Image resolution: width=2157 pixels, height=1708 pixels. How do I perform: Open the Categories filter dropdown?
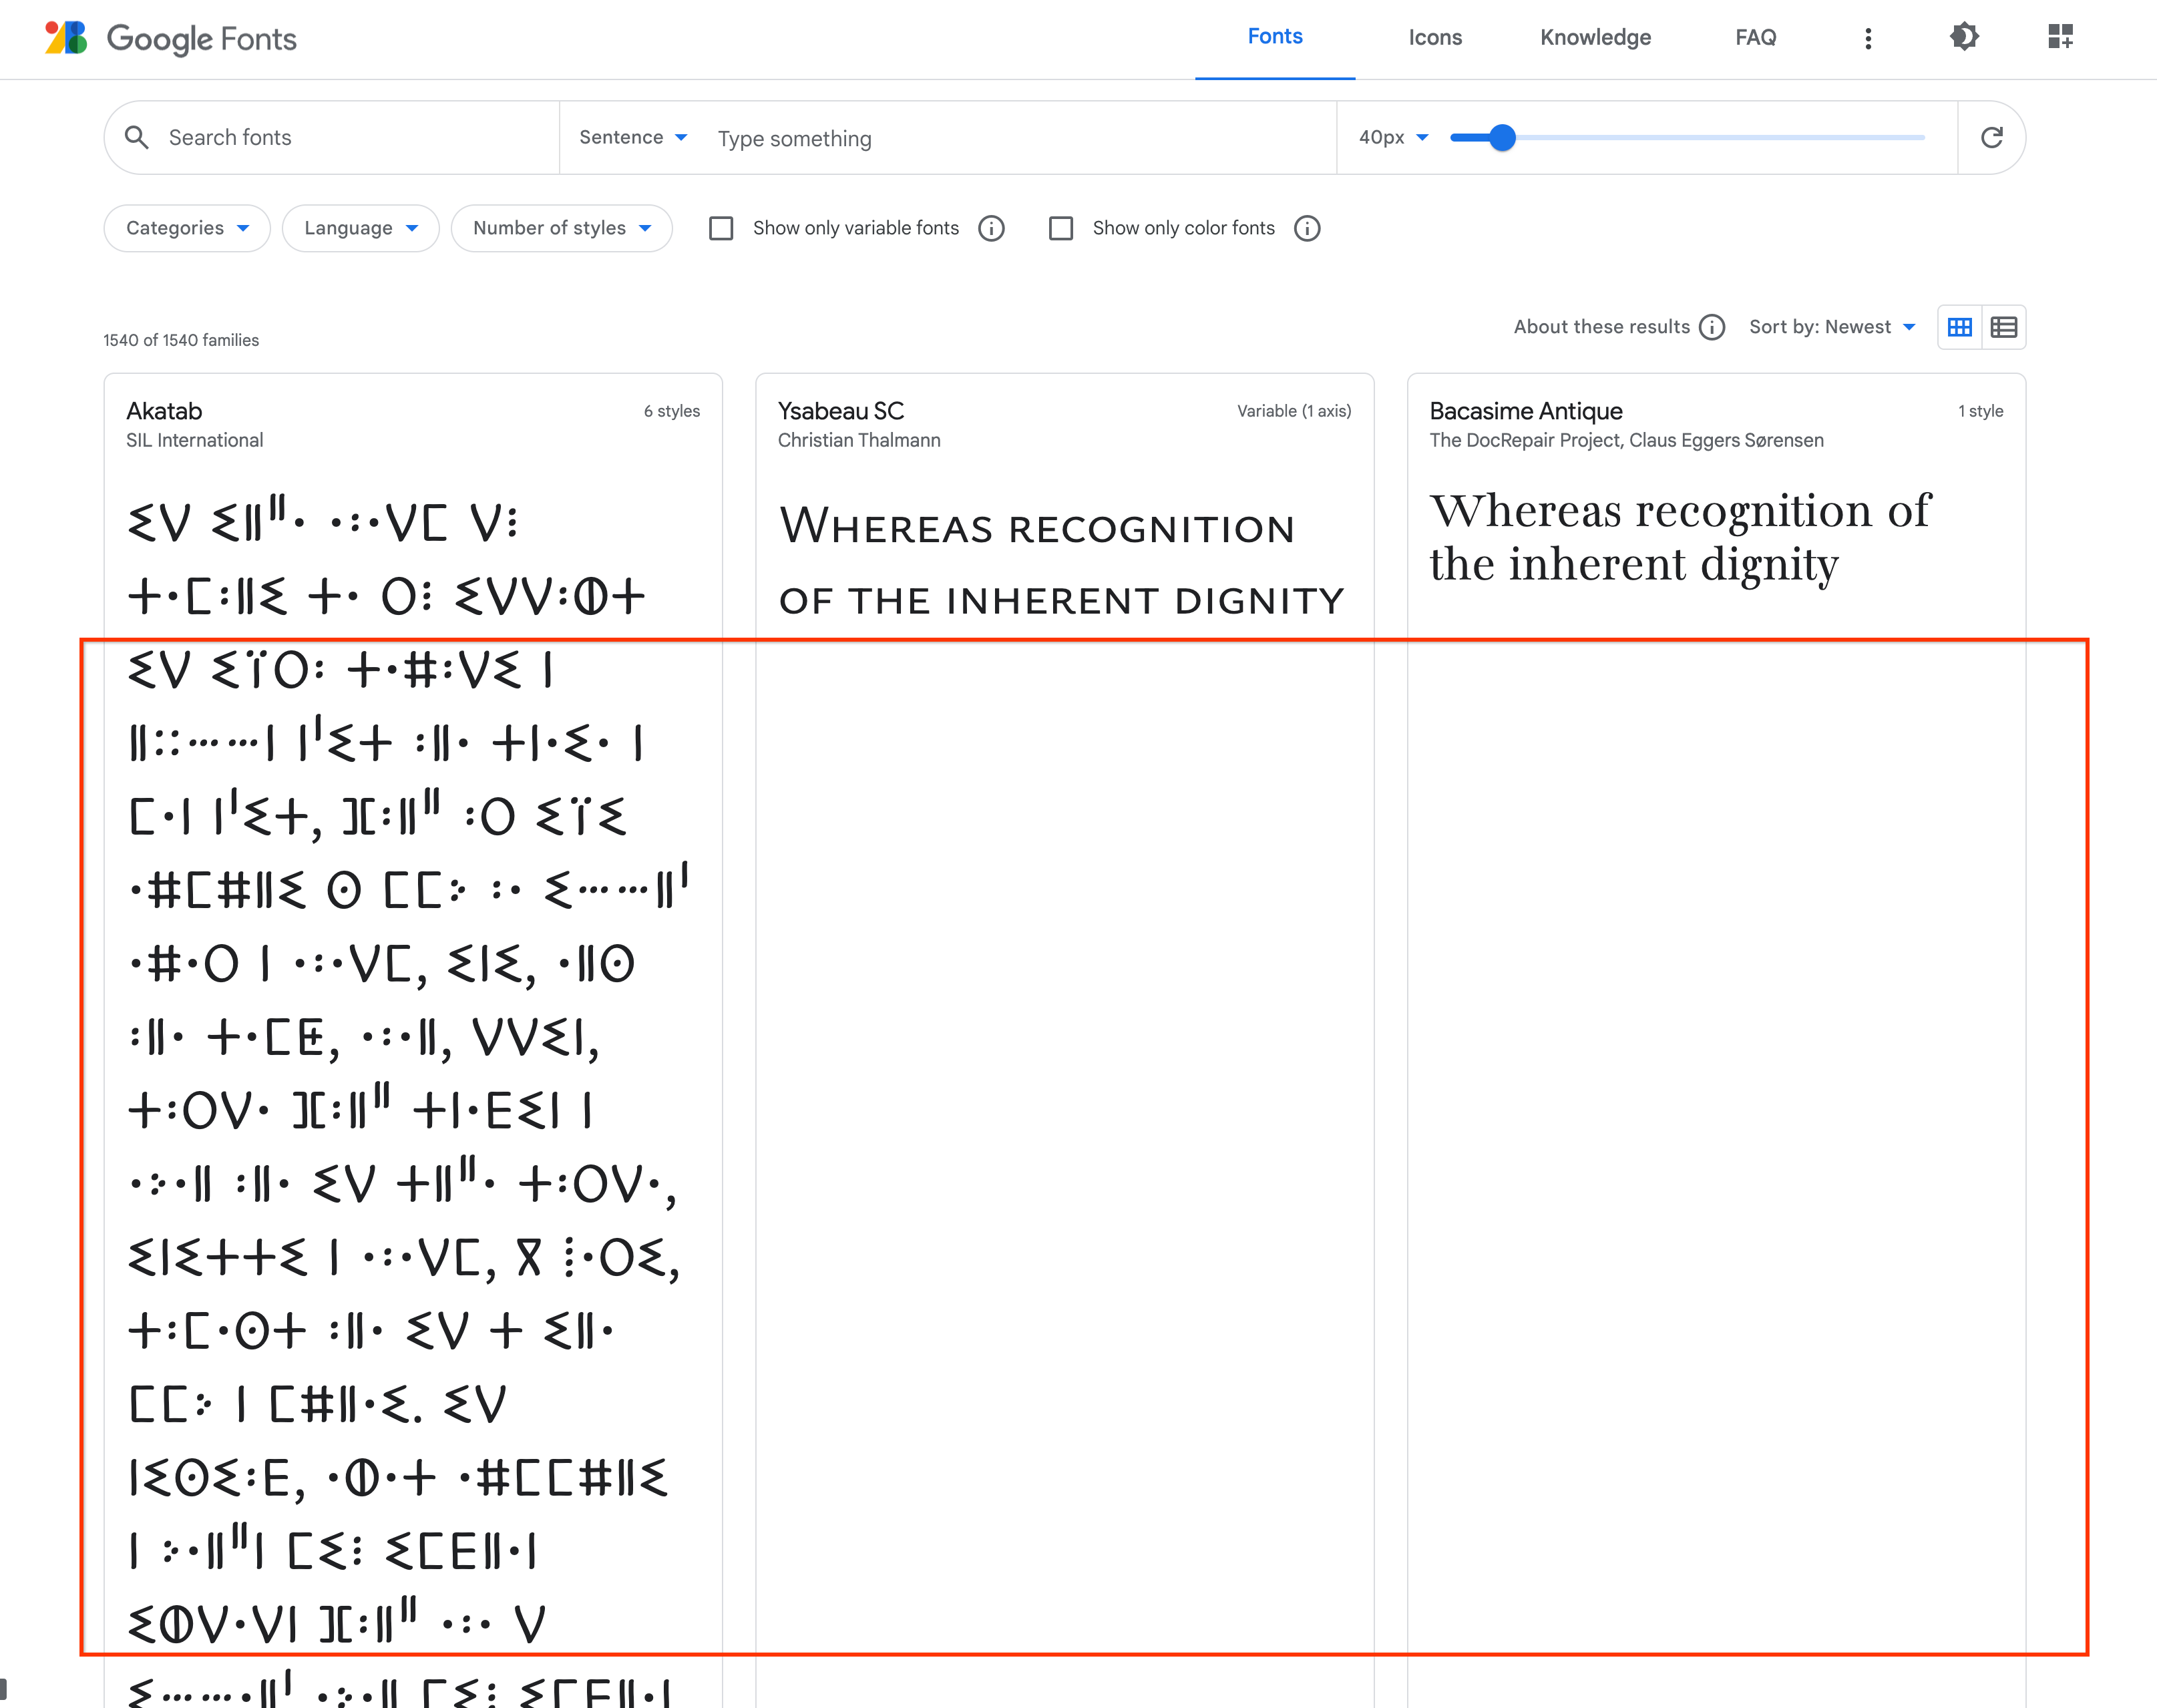tap(186, 228)
